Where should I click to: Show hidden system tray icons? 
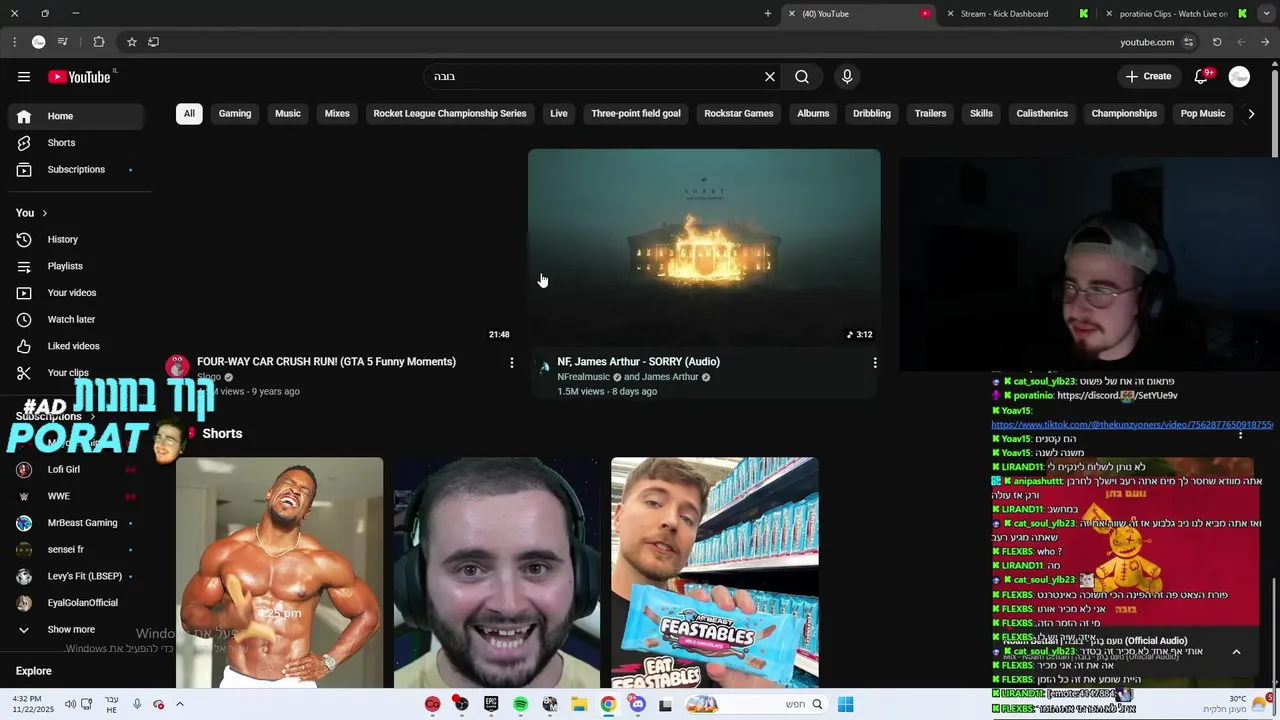pos(180,704)
